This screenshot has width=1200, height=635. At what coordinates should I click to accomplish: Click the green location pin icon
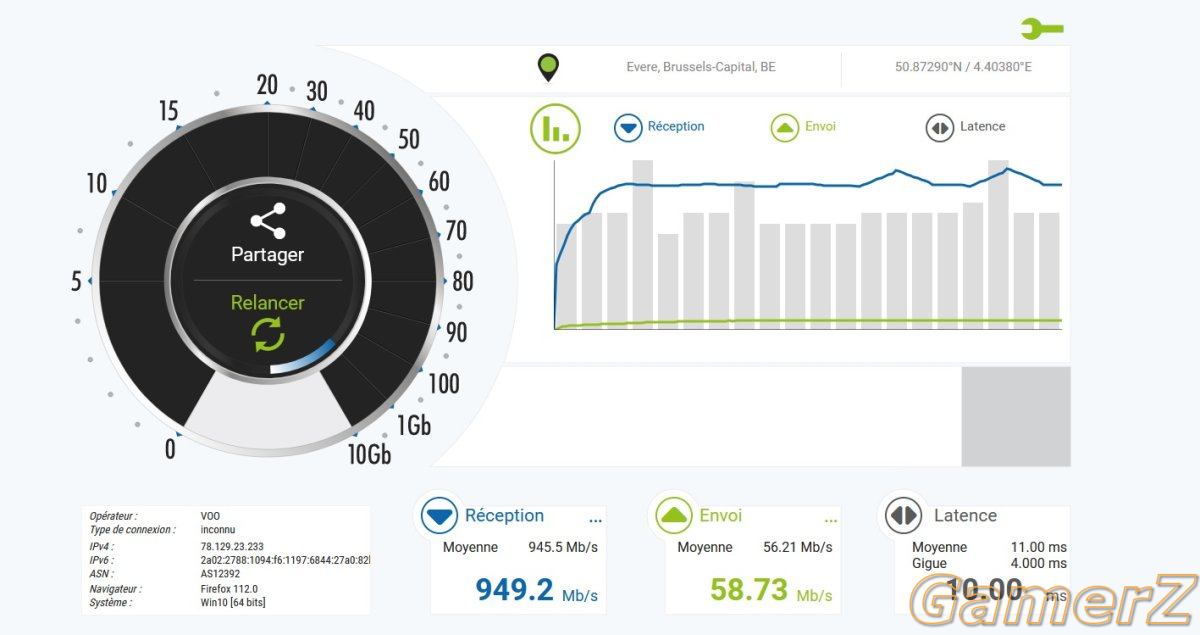548,68
